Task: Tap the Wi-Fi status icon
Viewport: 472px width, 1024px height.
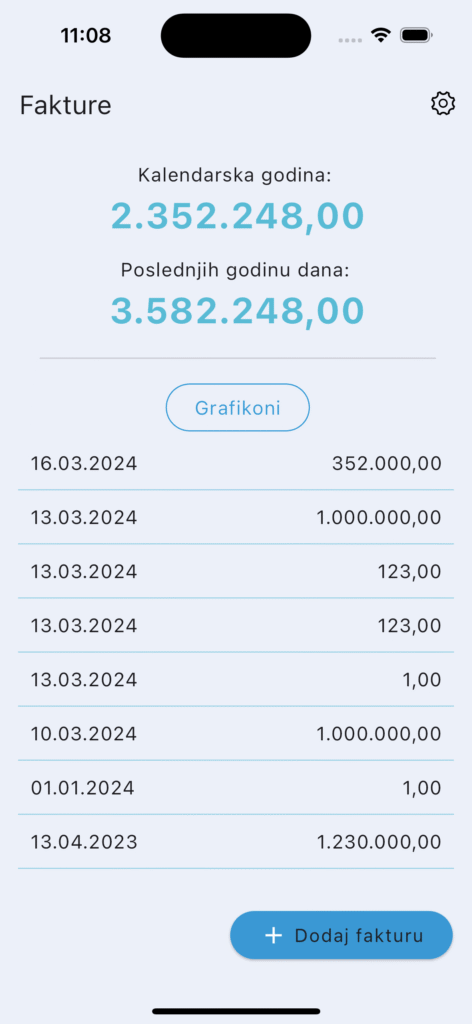Action: [x=380, y=35]
